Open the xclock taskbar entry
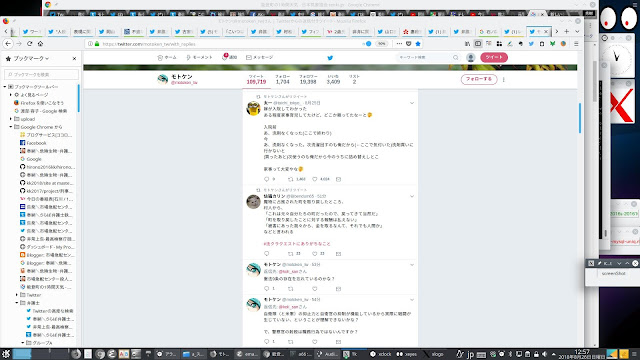The width and height of the screenshot is (640, 360). point(381,354)
